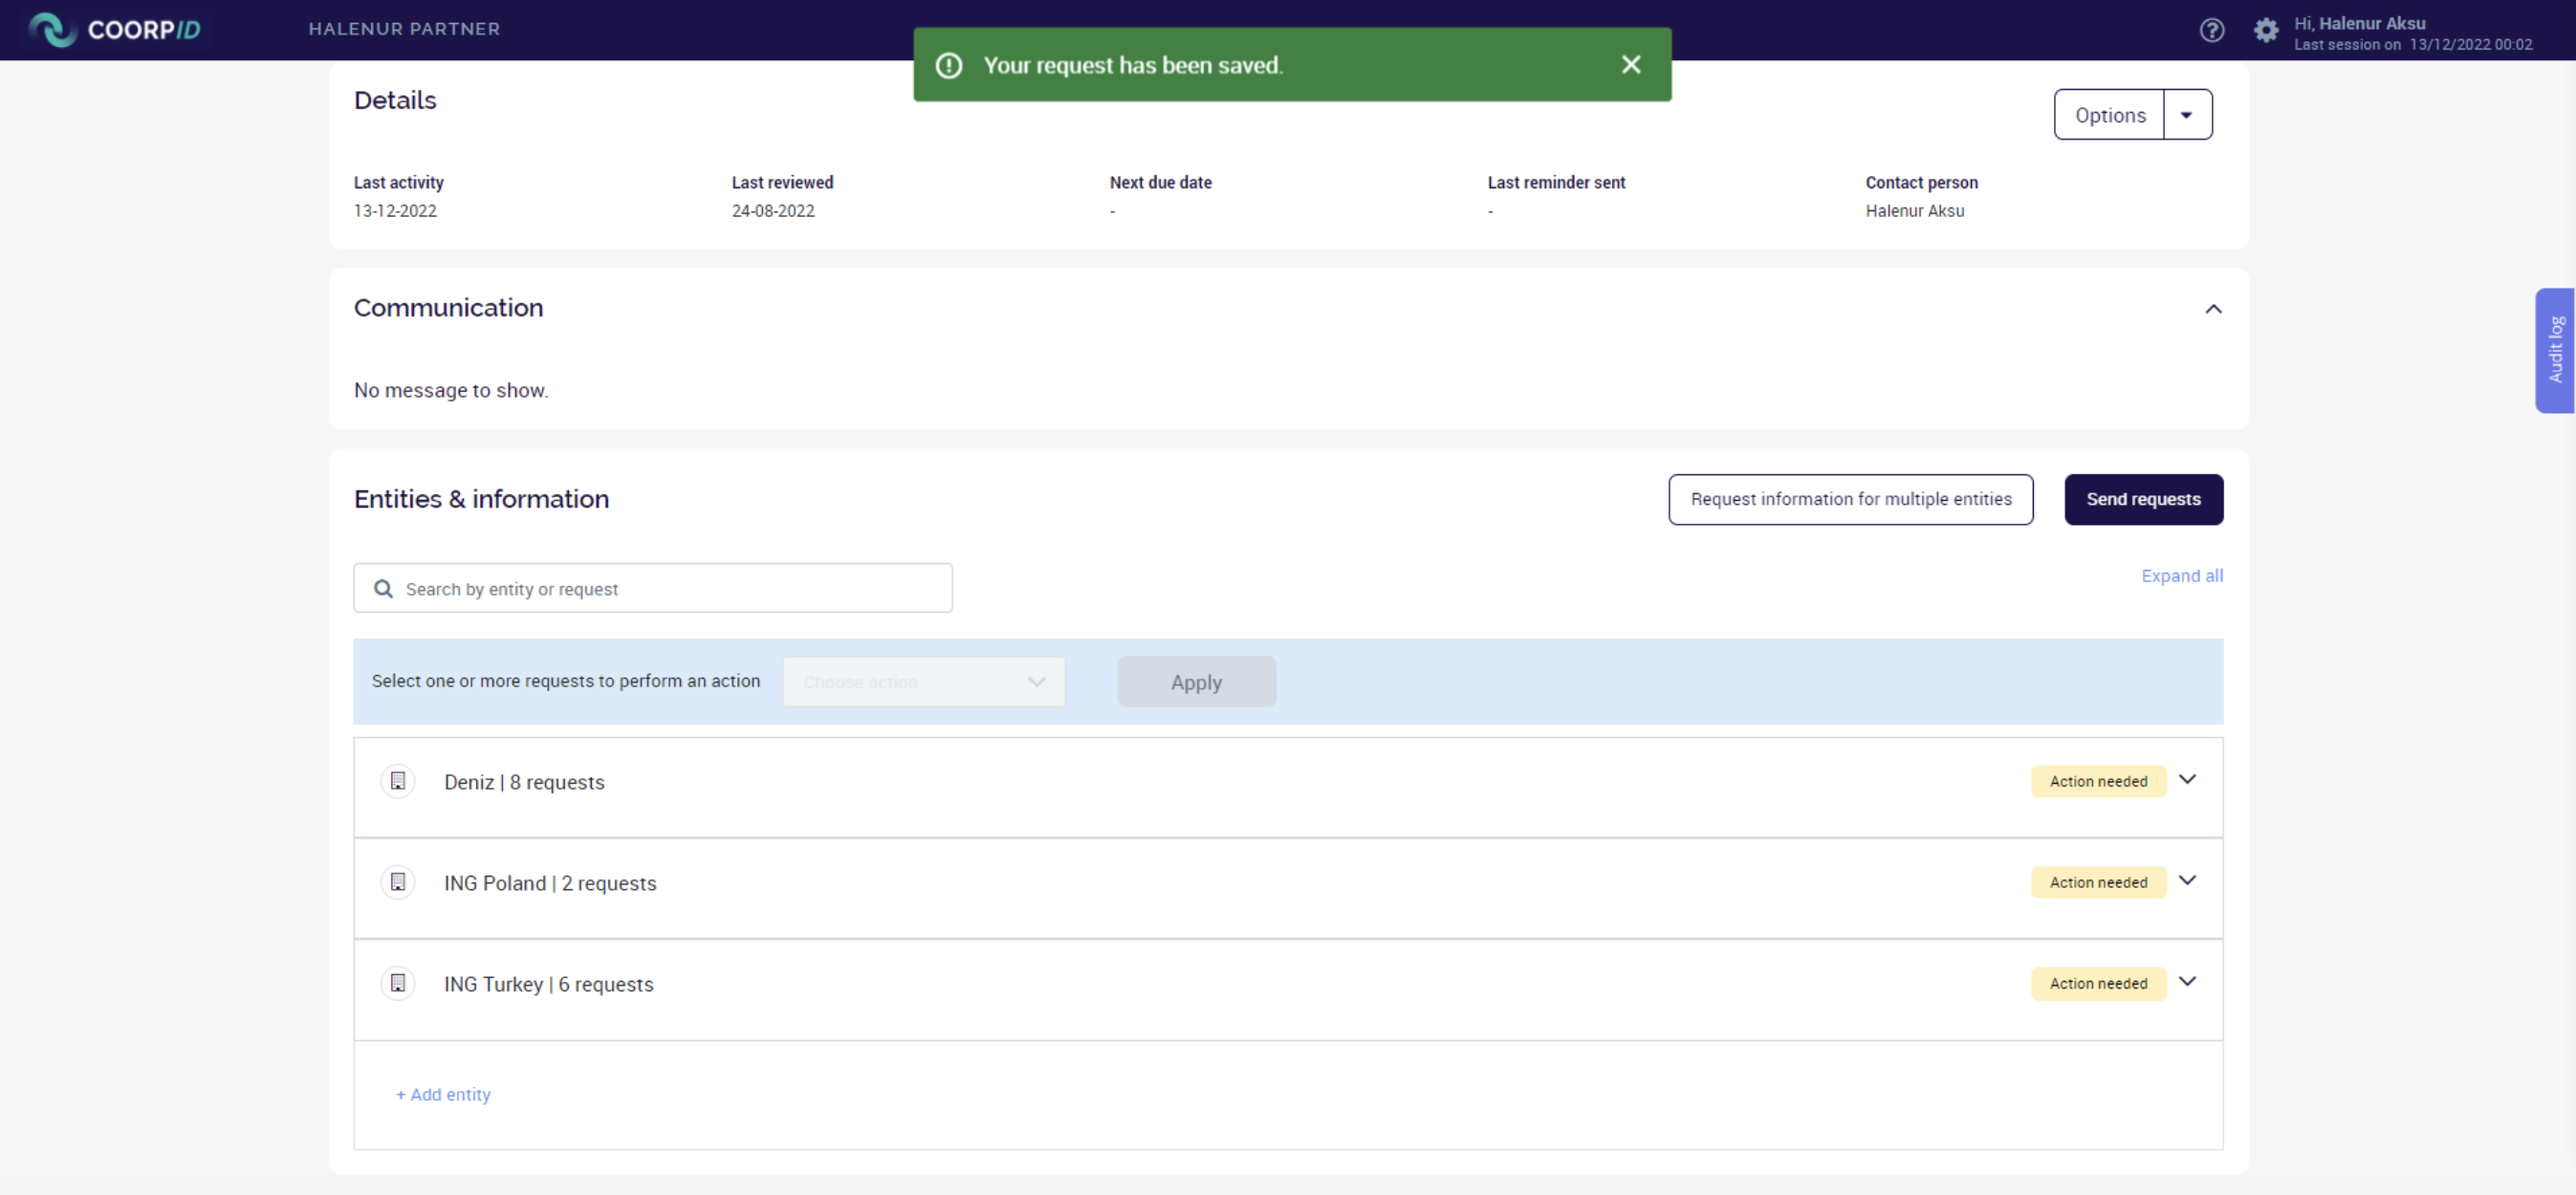Click Action needed badge for ING Turkey
The height and width of the screenshot is (1195, 2576).
(2097, 983)
